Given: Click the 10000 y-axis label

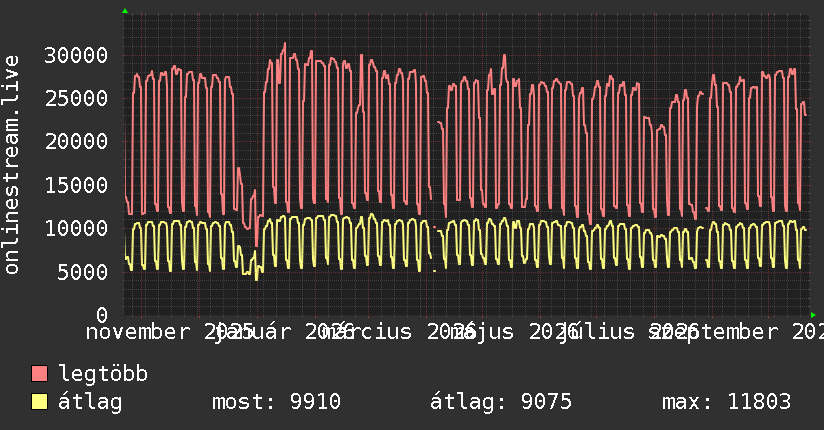Looking at the screenshot, I should [x=76, y=228].
